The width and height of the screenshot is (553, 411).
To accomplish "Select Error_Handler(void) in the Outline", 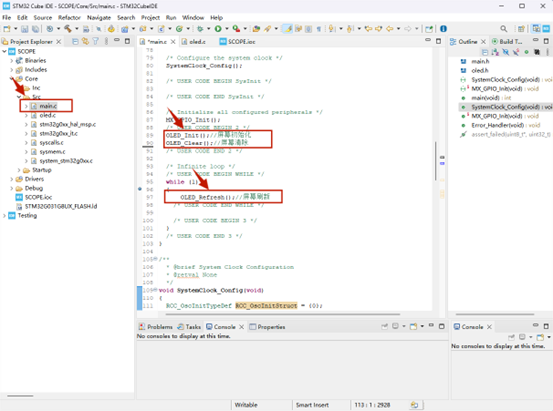I will click(x=500, y=125).
